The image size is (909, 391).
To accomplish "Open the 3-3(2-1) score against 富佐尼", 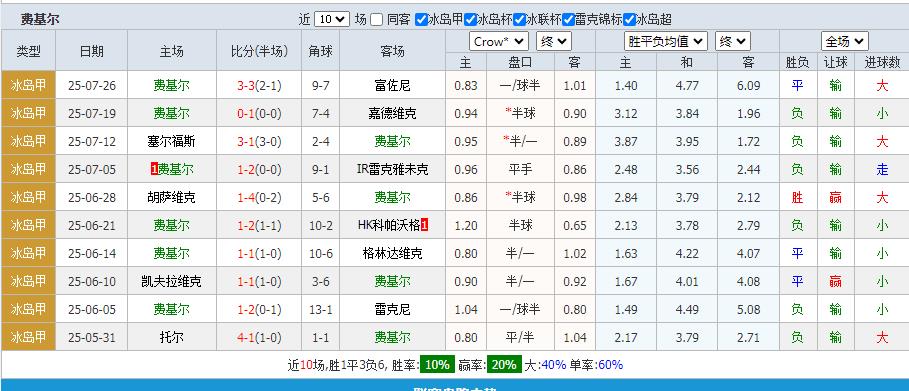I will pyautogui.click(x=259, y=86).
